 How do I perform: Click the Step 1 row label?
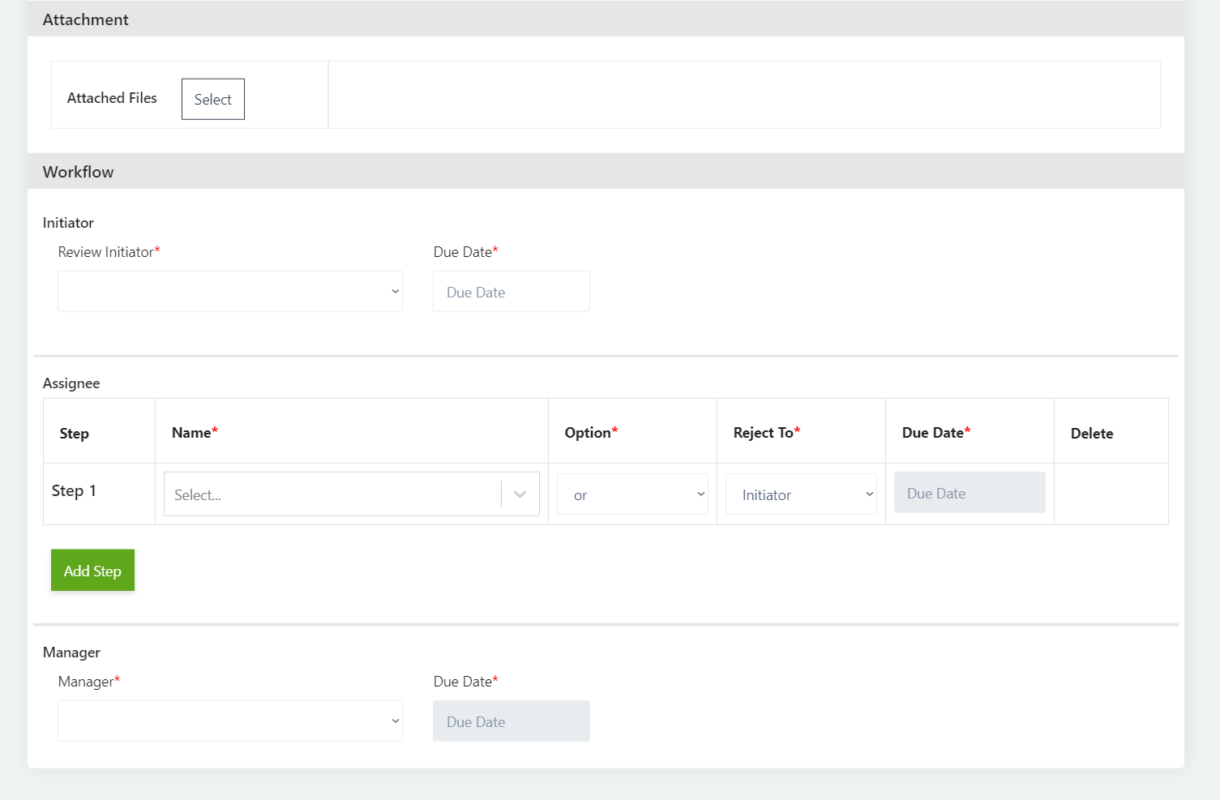coord(74,490)
